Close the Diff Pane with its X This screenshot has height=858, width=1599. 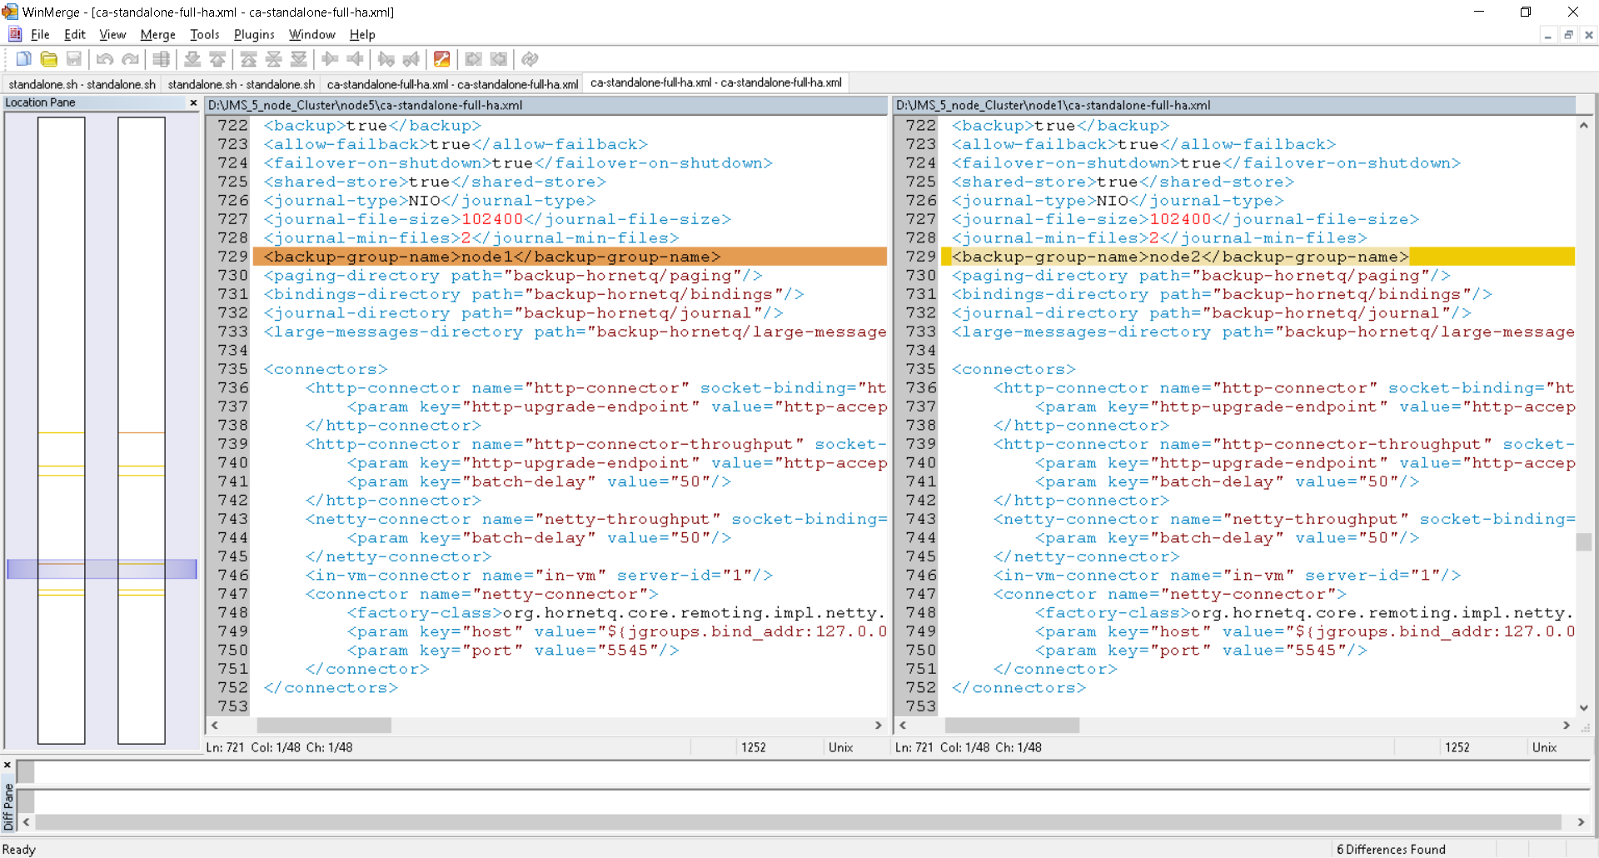click(8, 765)
